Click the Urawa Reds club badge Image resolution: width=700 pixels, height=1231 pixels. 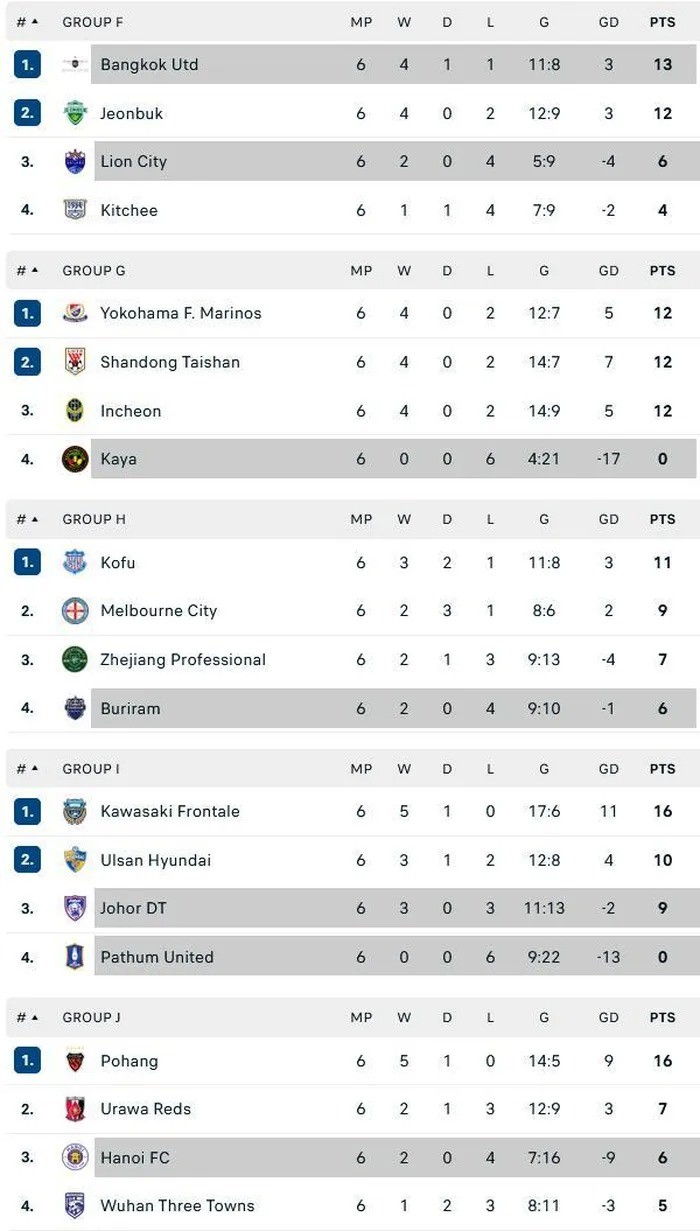tap(75, 1108)
